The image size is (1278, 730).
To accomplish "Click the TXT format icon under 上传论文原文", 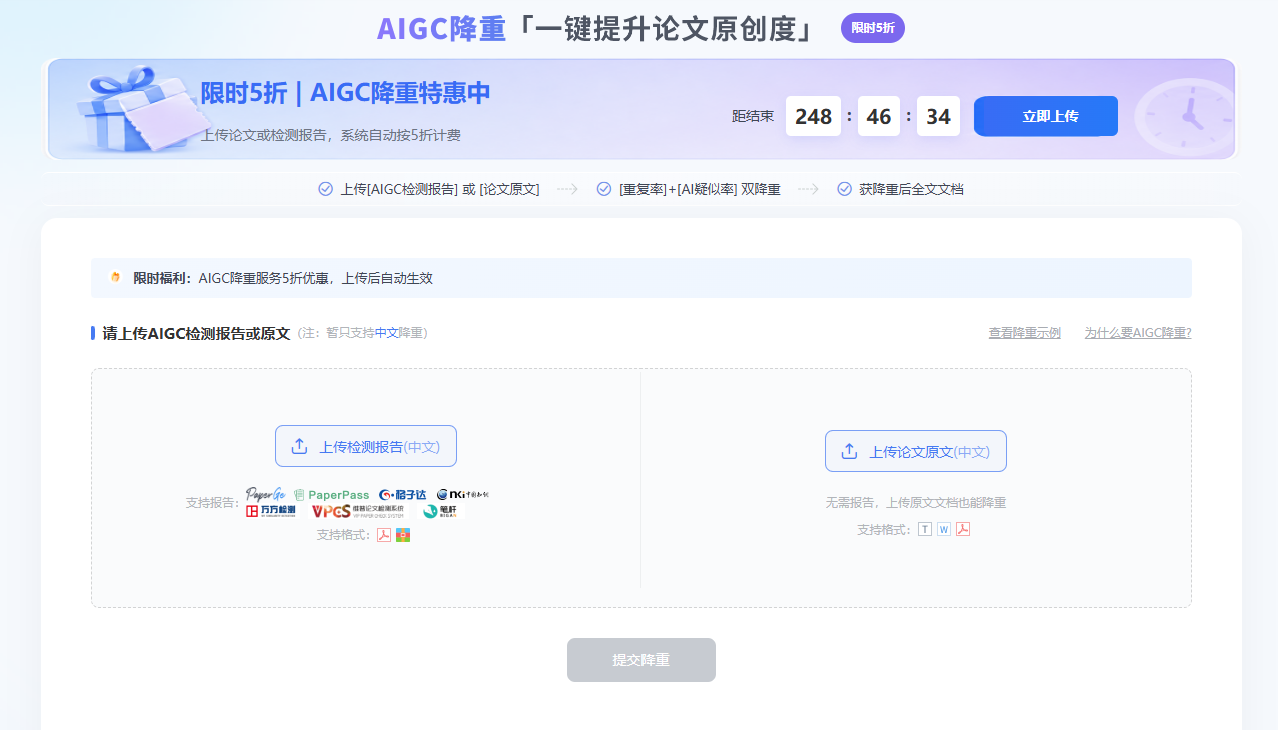I will click(925, 529).
